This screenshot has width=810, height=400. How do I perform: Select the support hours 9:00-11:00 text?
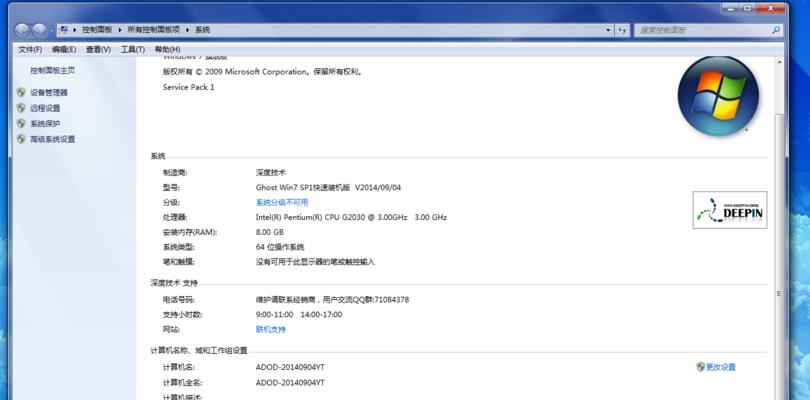pos(274,314)
